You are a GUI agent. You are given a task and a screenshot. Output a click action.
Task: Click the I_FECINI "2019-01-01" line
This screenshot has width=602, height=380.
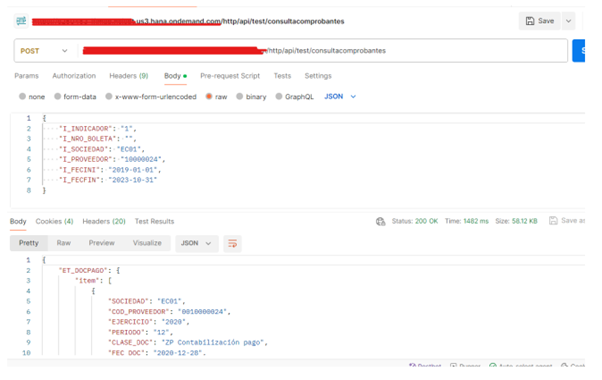coord(110,170)
